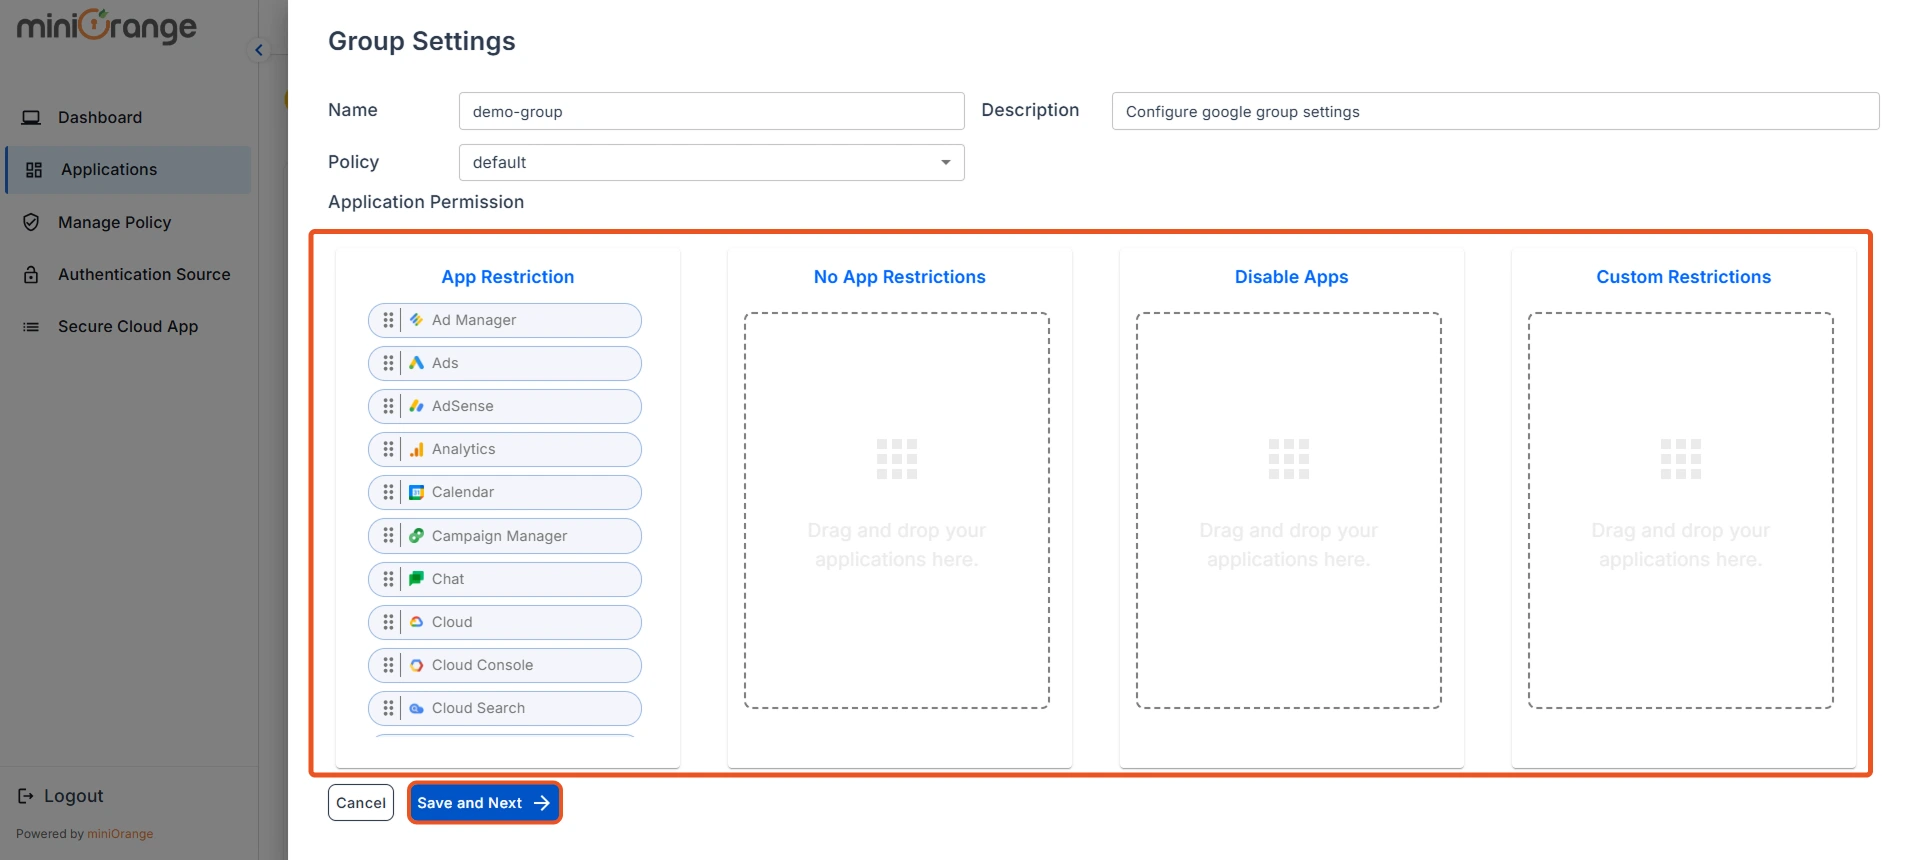
Task: Select the Chat app label
Action: click(x=448, y=579)
